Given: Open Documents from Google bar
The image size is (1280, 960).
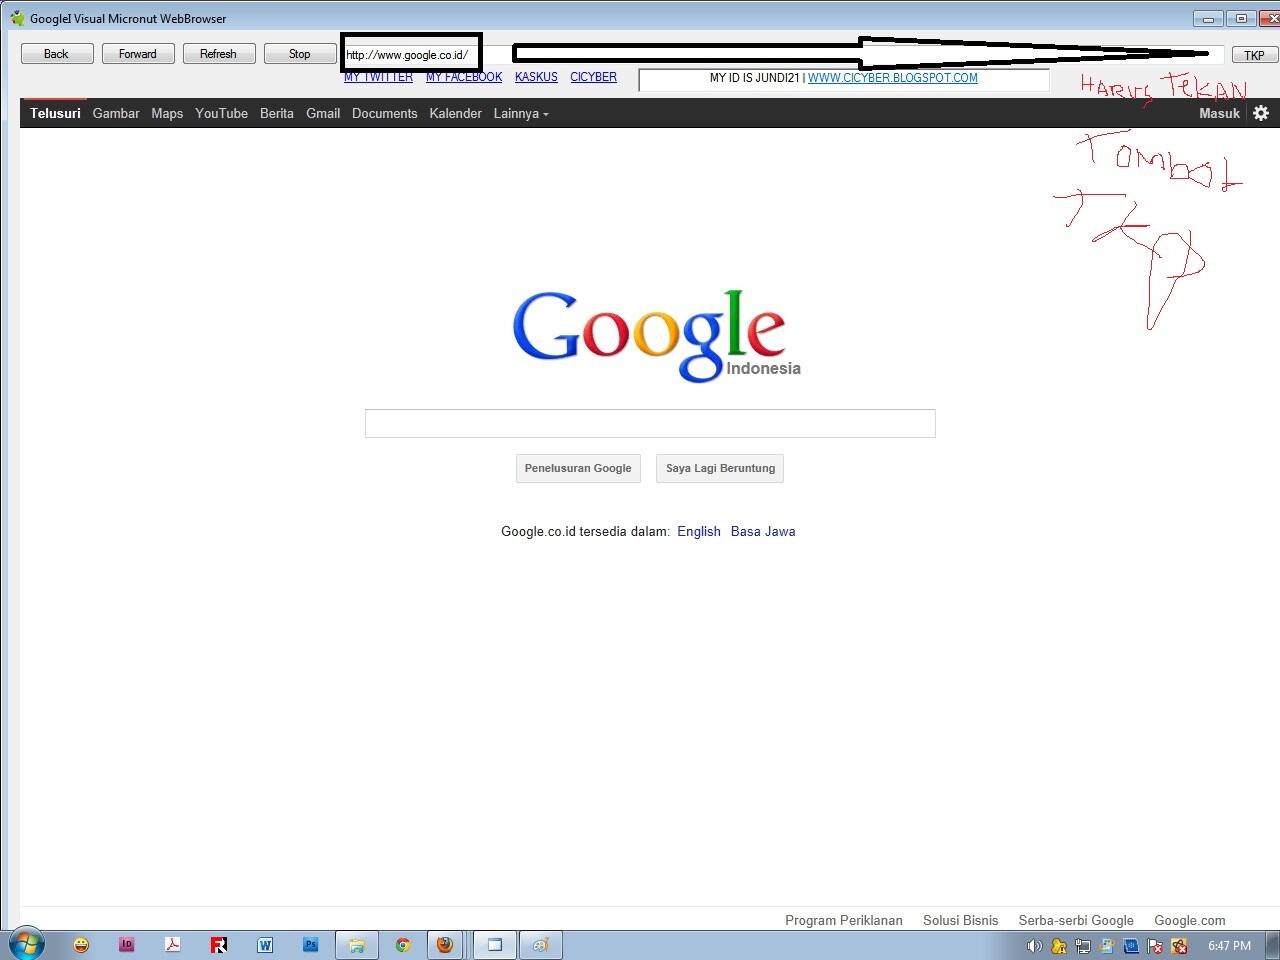Looking at the screenshot, I should (x=385, y=114).
